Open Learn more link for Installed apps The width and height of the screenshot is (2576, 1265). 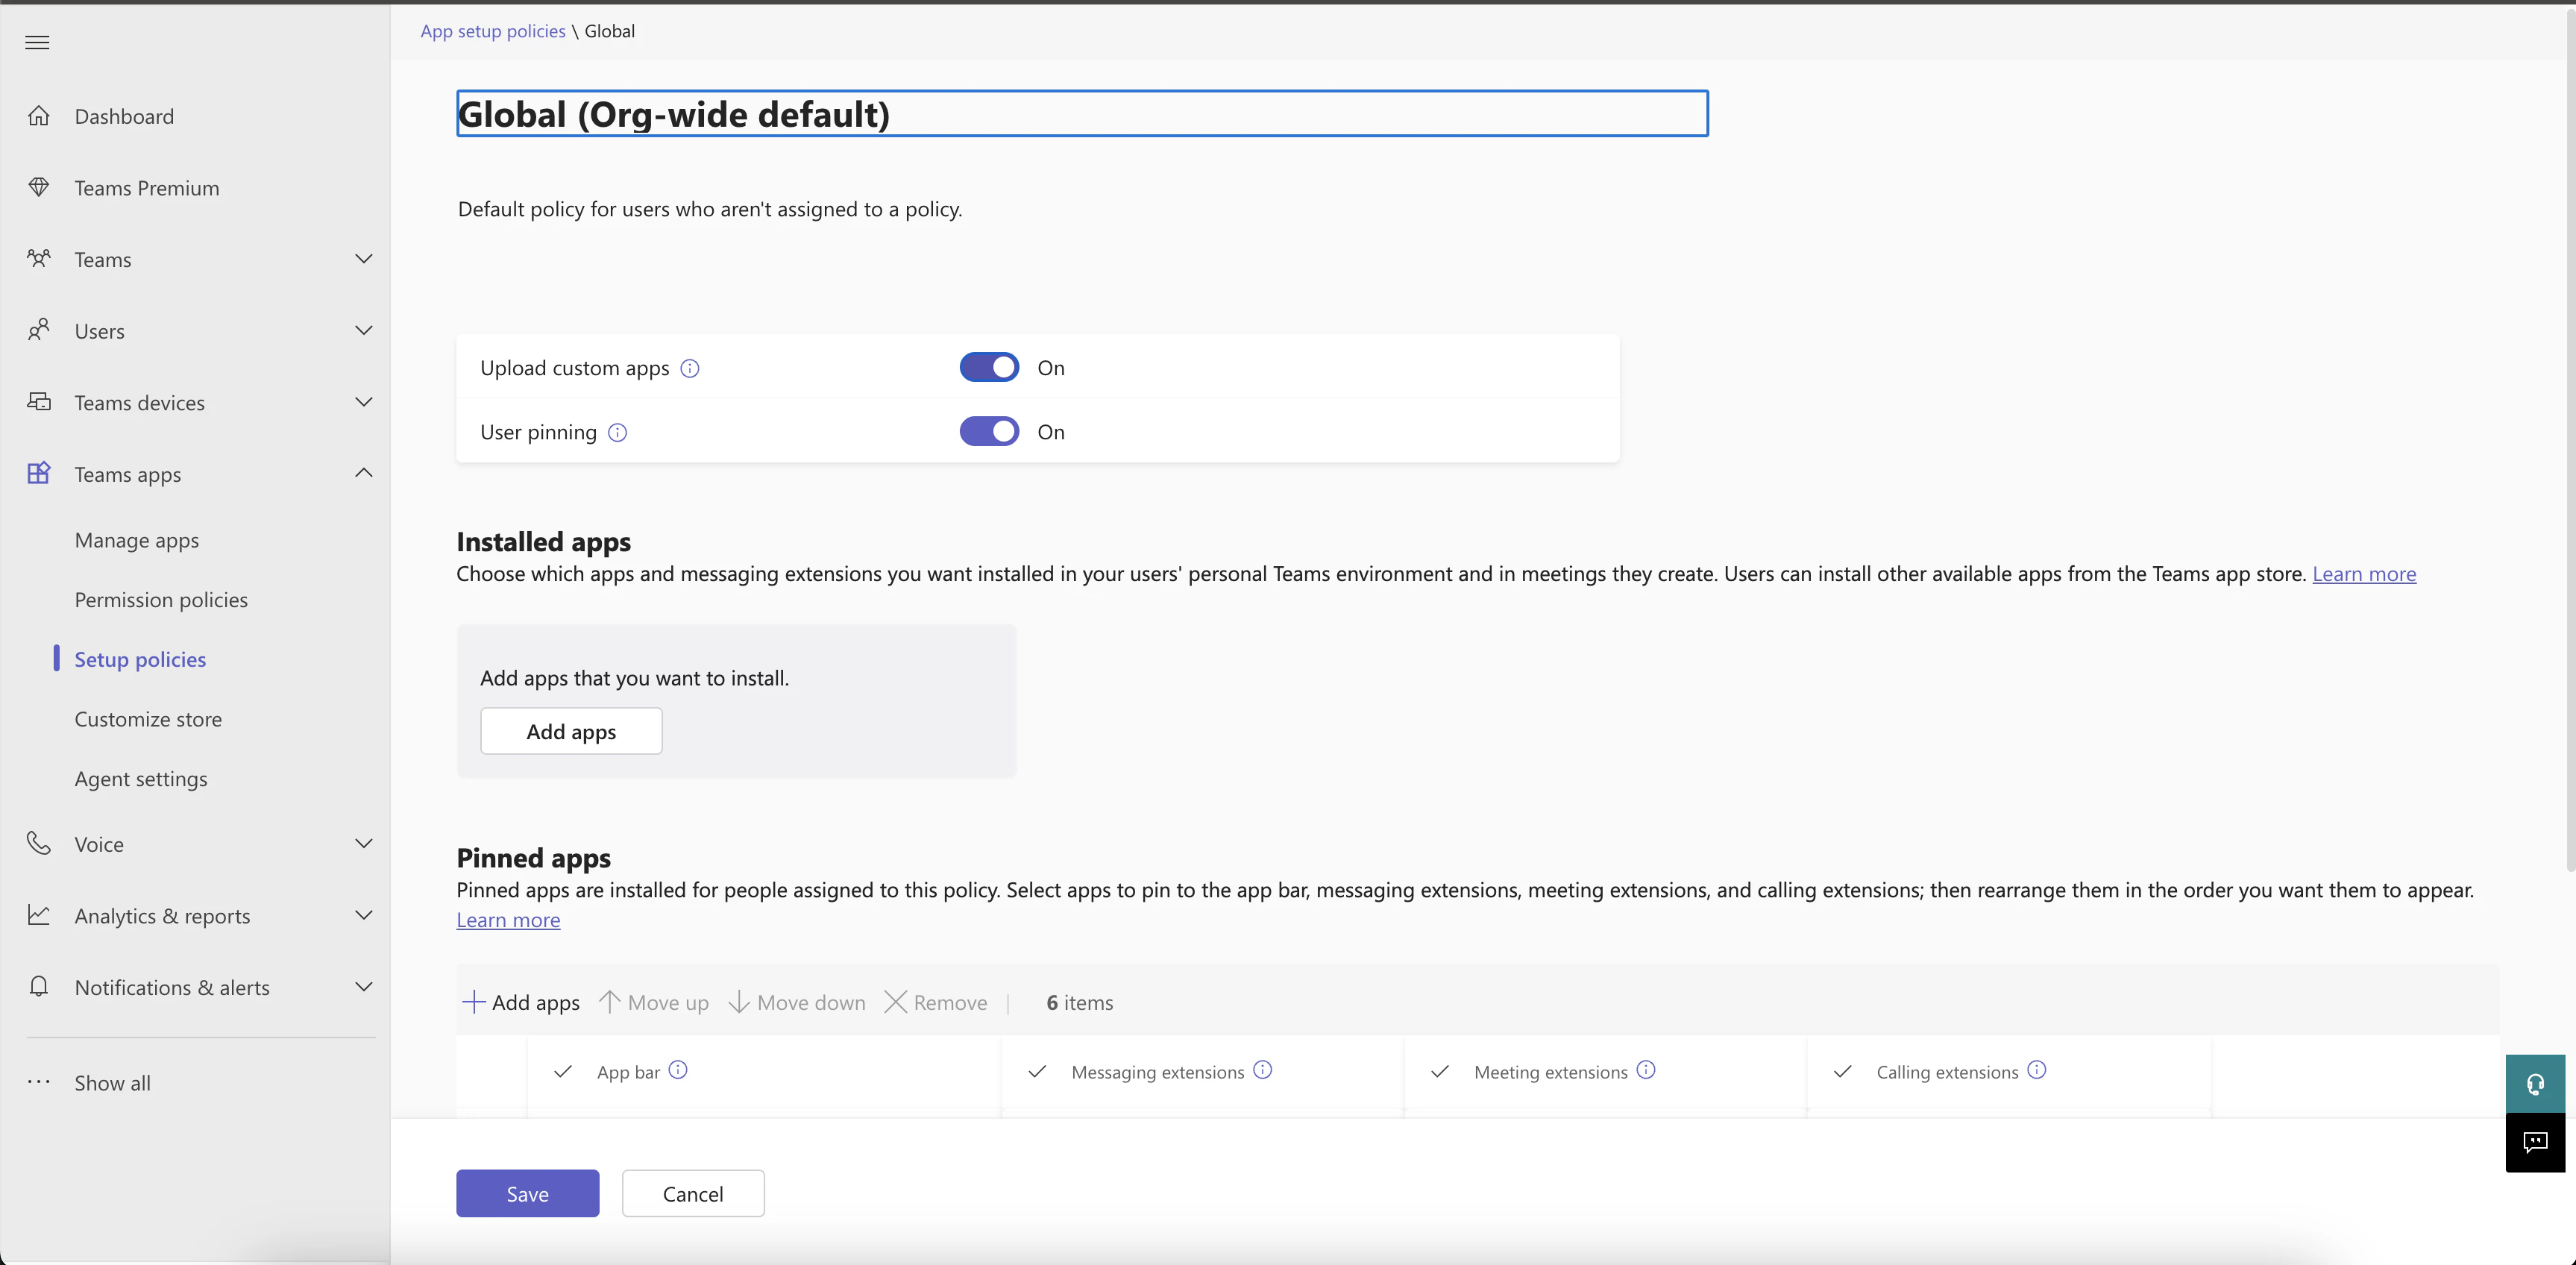tap(2364, 574)
